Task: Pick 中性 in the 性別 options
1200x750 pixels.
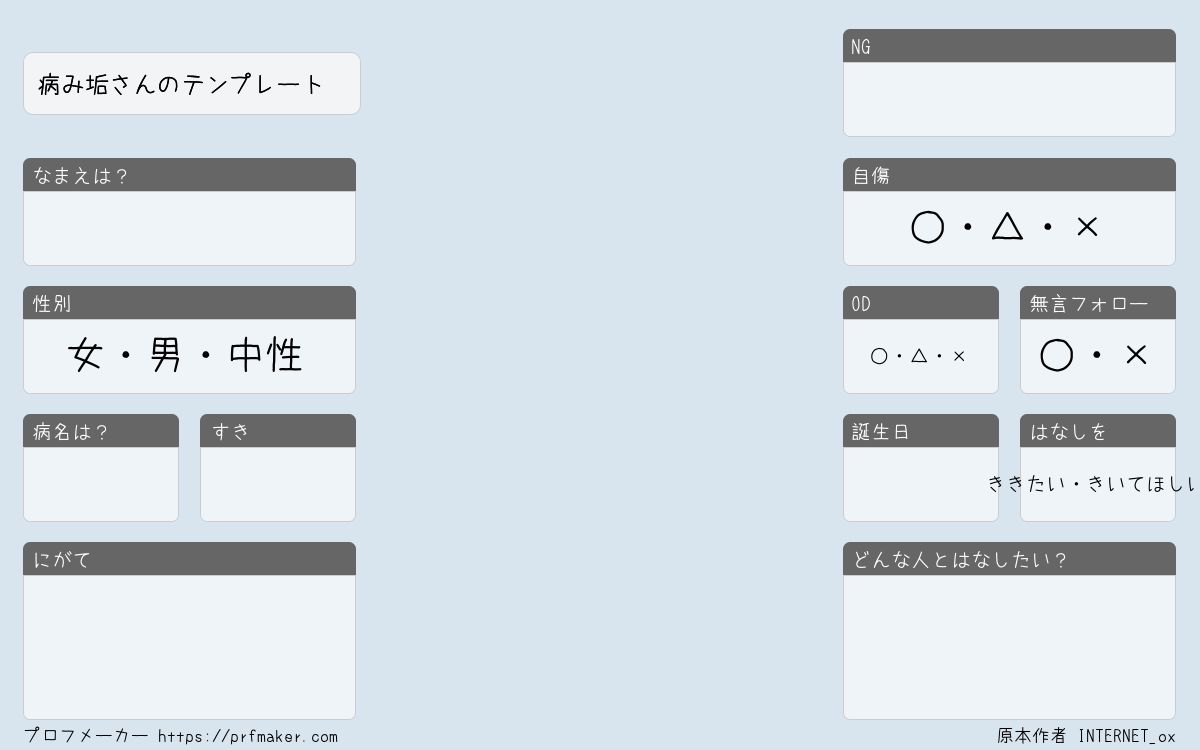Action: tap(265, 355)
